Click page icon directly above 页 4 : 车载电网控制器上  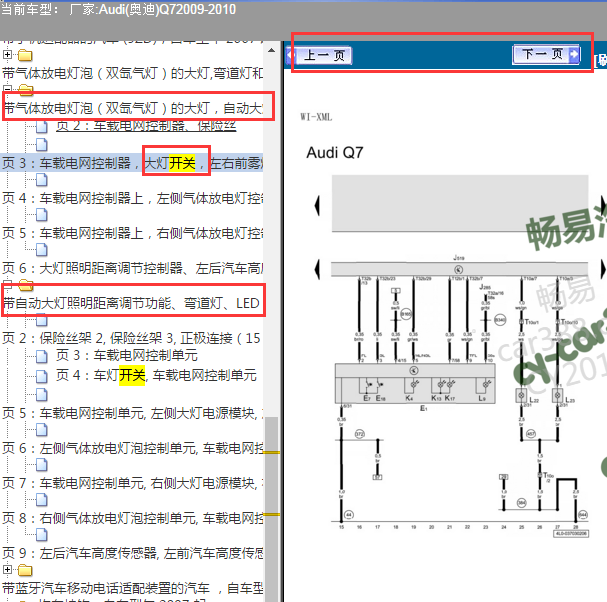[42, 180]
